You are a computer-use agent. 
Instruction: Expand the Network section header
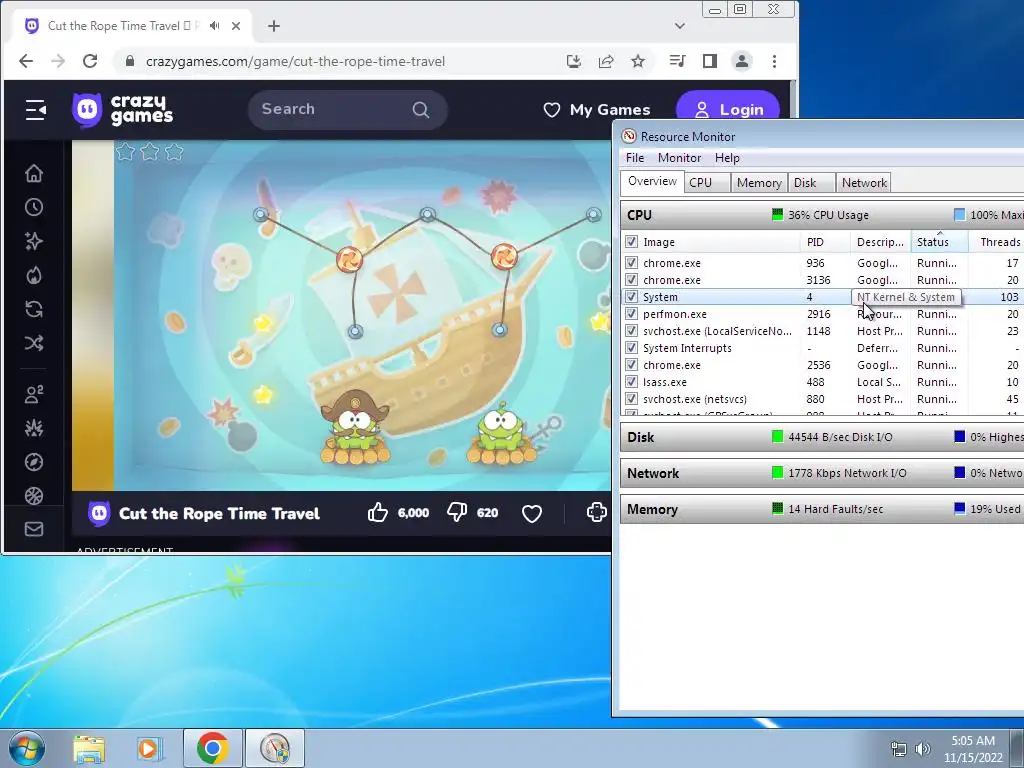click(822, 473)
